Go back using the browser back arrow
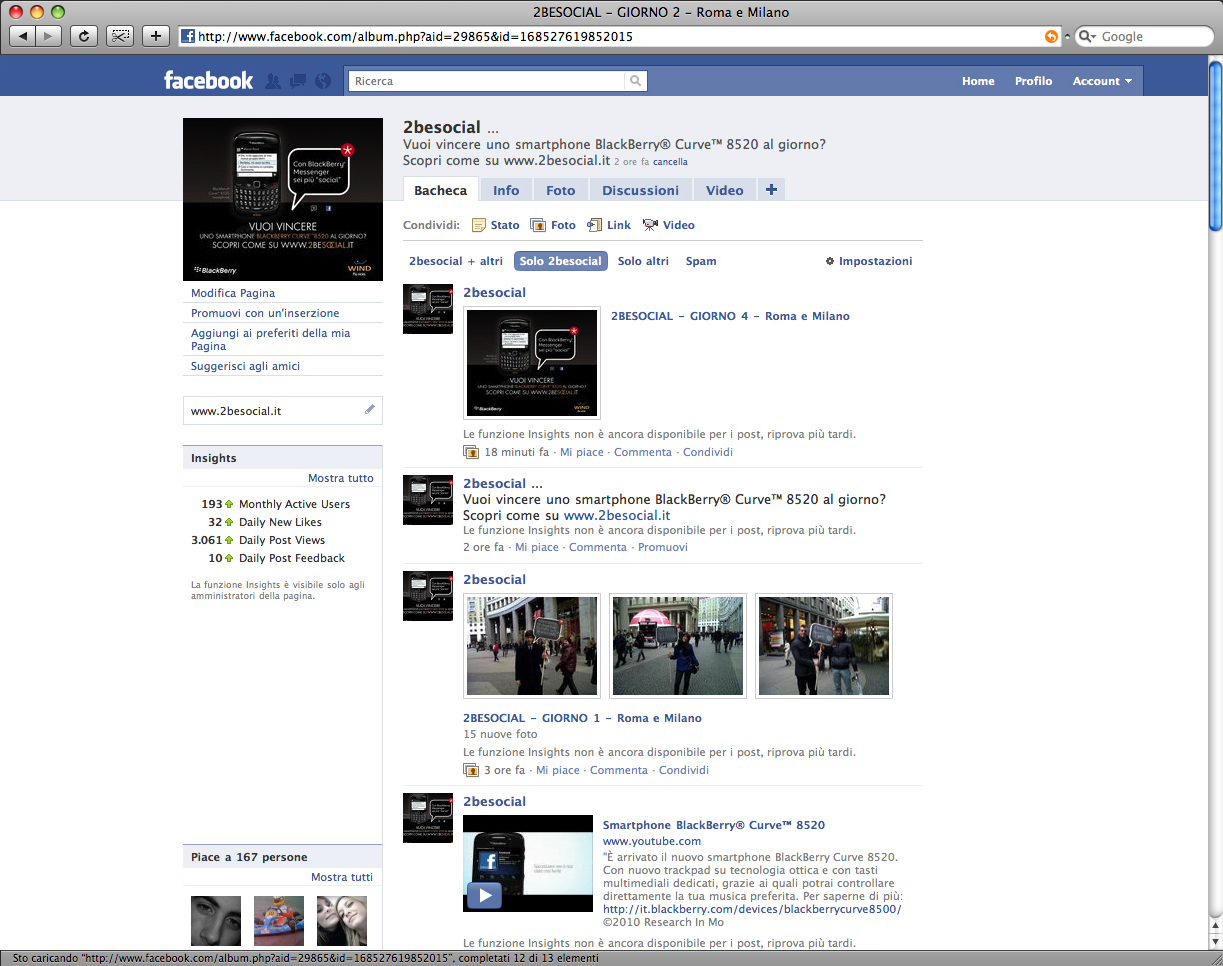 tap(22, 37)
